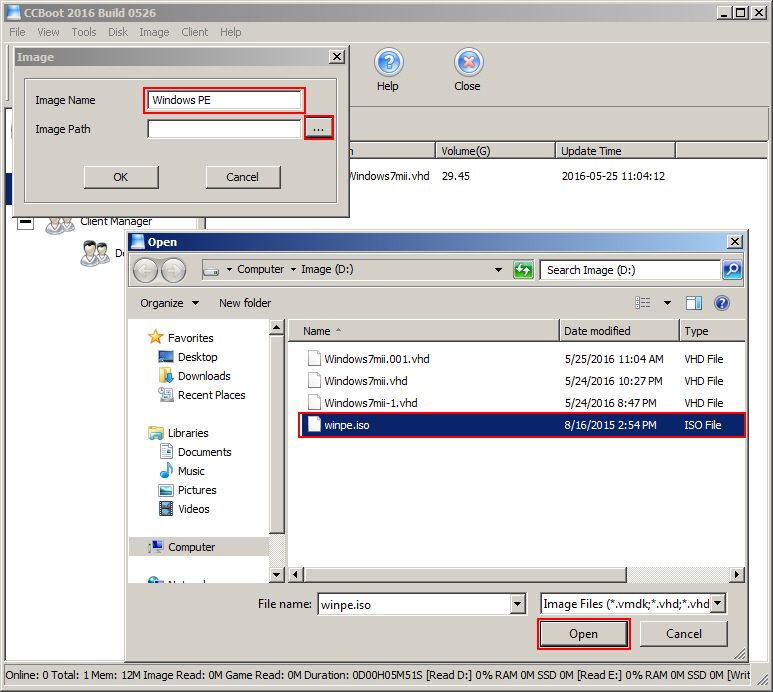Click the Image Name input field
This screenshot has height=692, width=773.
[224, 100]
